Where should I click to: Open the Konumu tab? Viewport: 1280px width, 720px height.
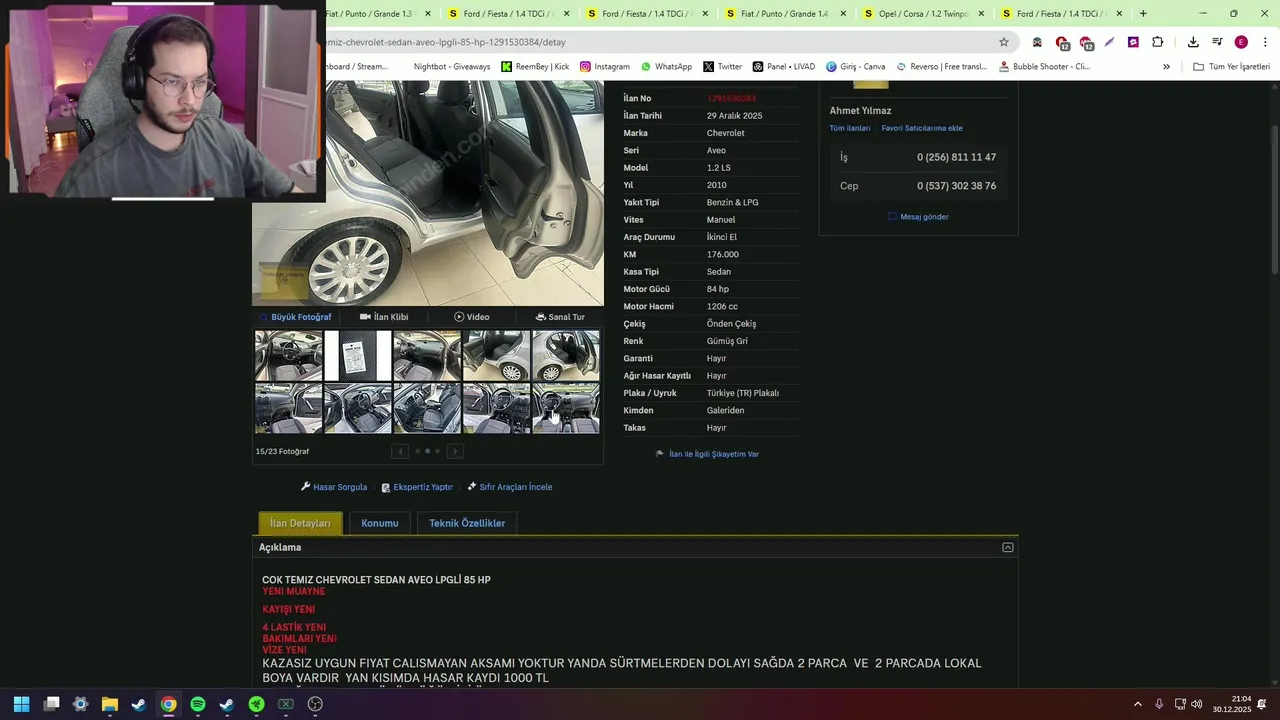click(x=380, y=523)
